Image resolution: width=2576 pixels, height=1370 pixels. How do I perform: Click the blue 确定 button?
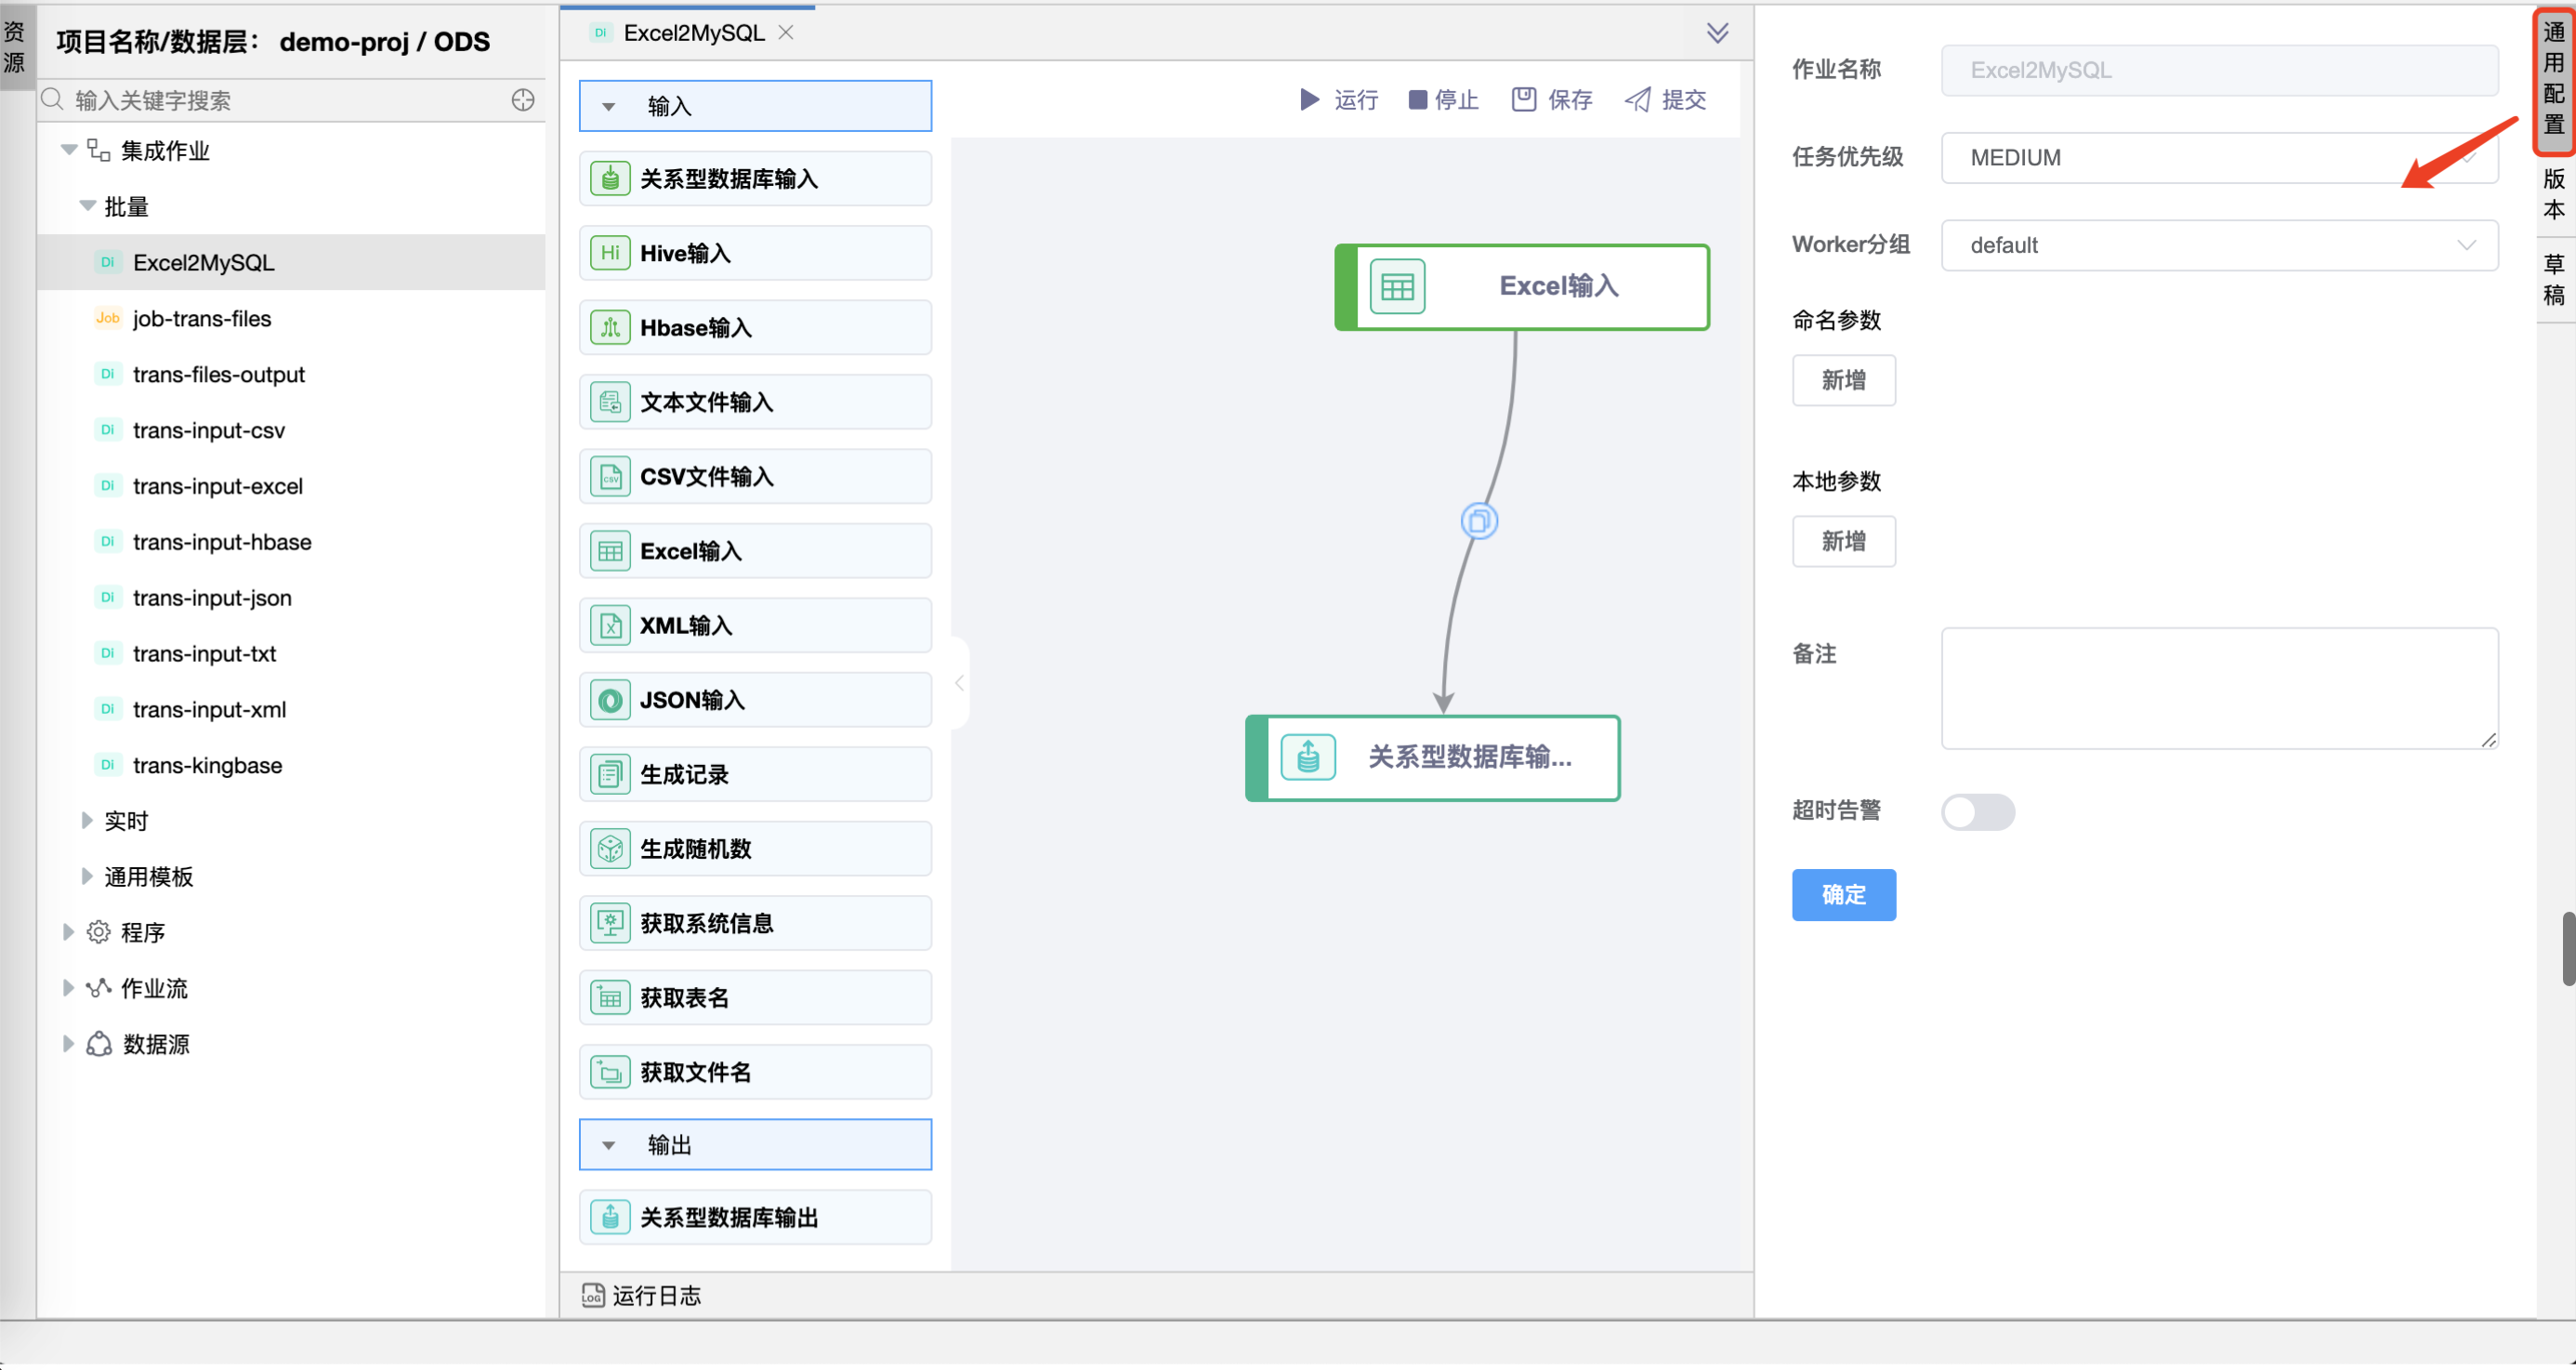[x=1843, y=894]
